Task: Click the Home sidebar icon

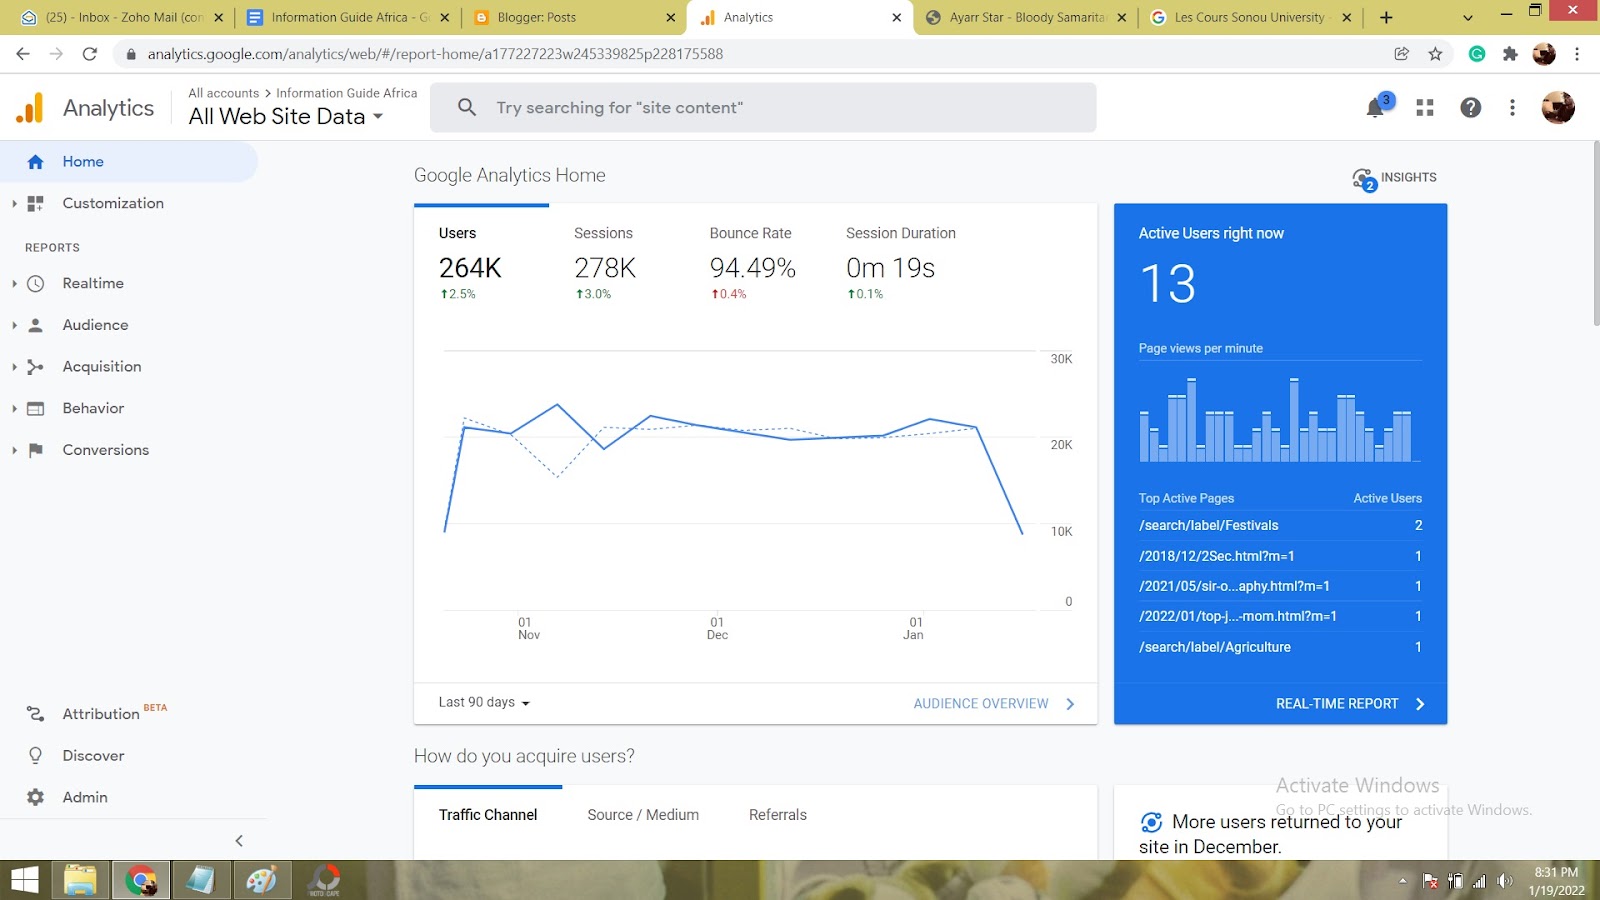Action: pyautogui.click(x=36, y=162)
